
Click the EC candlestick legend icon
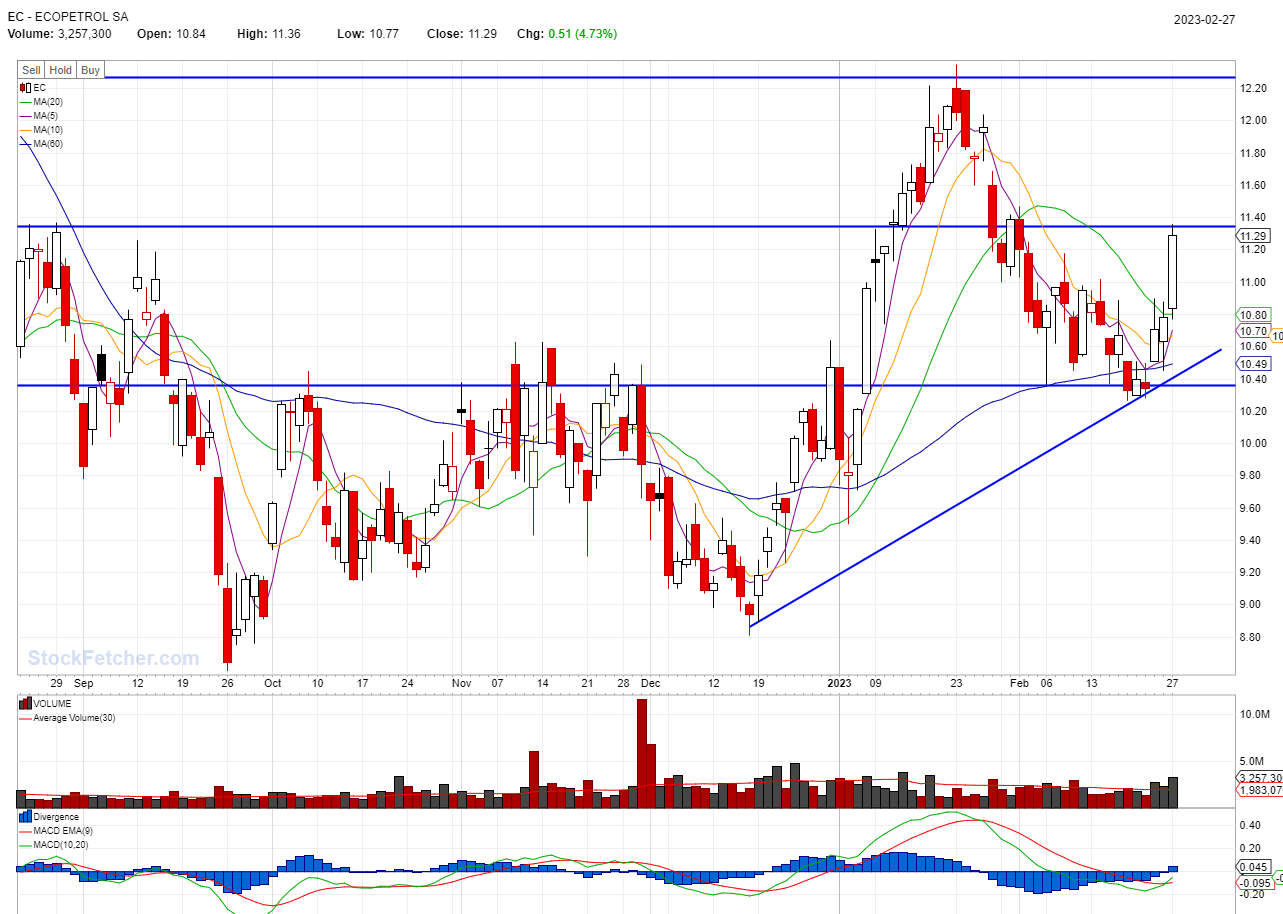[26, 88]
